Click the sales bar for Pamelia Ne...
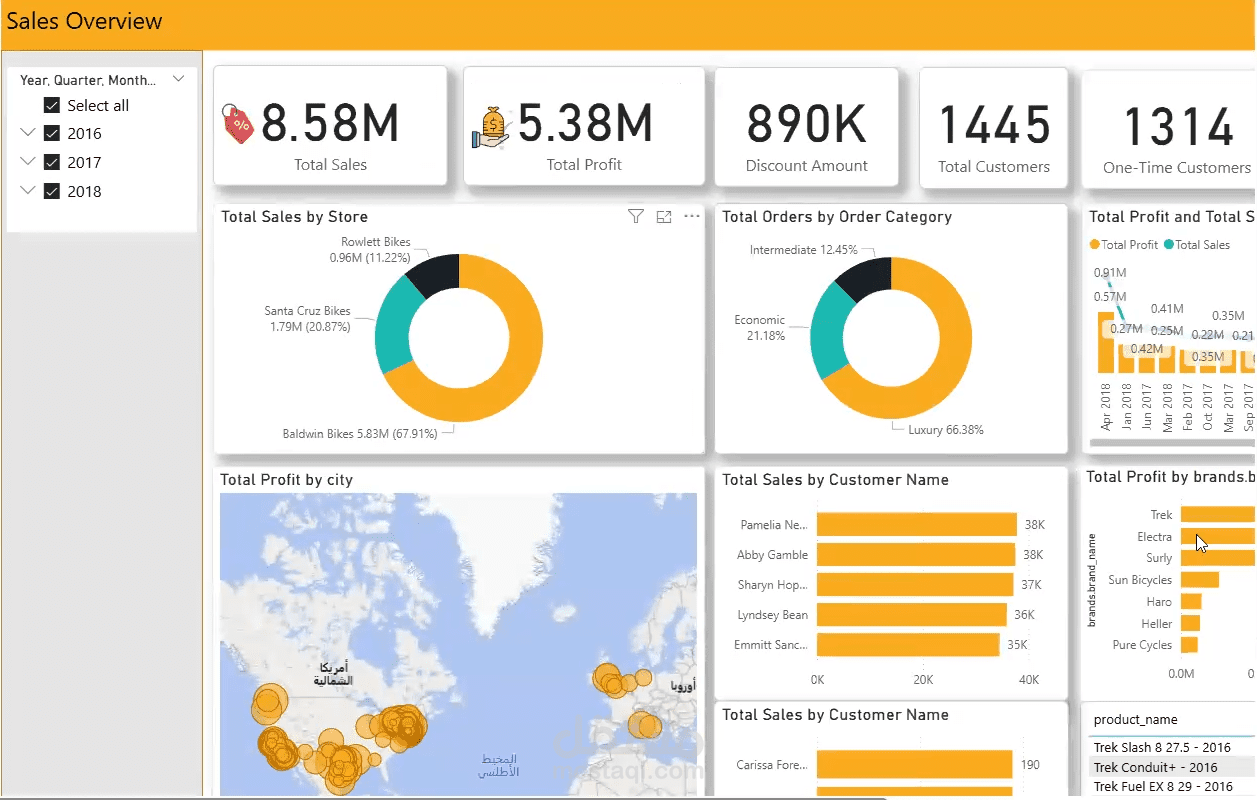The height and width of the screenshot is (800, 1257). tap(915, 524)
